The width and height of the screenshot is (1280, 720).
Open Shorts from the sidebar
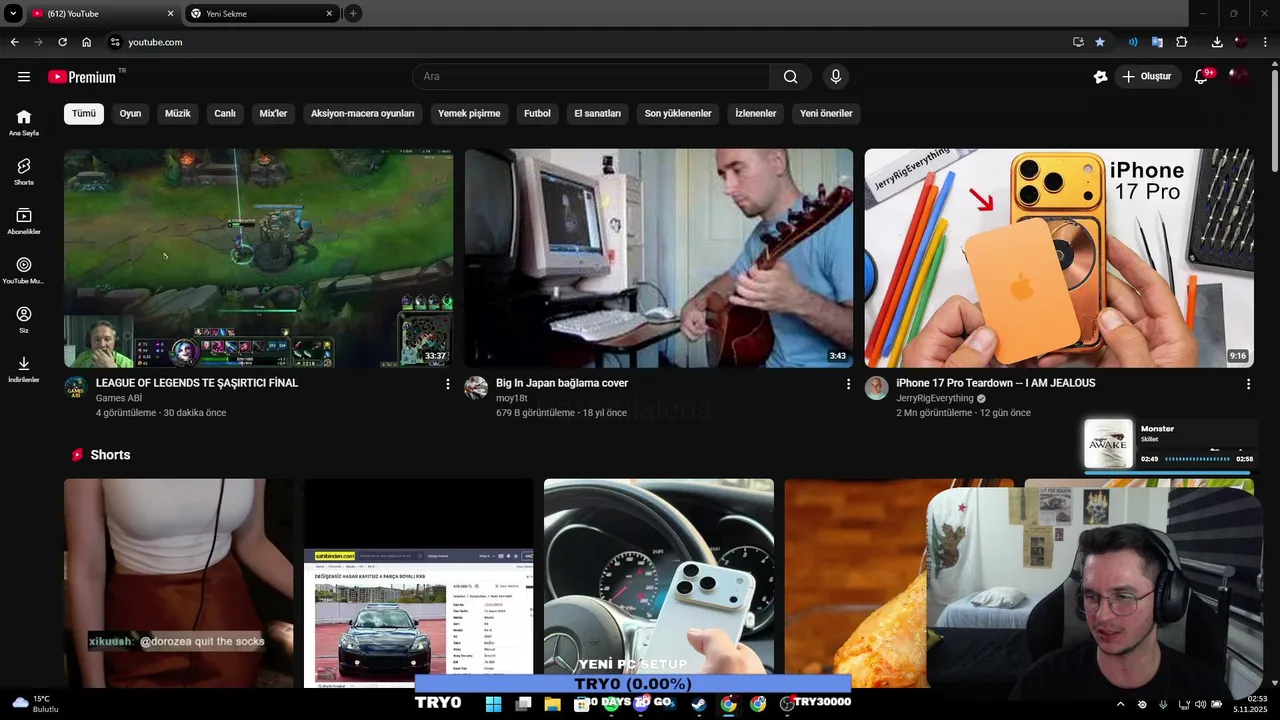click(24, 171)
